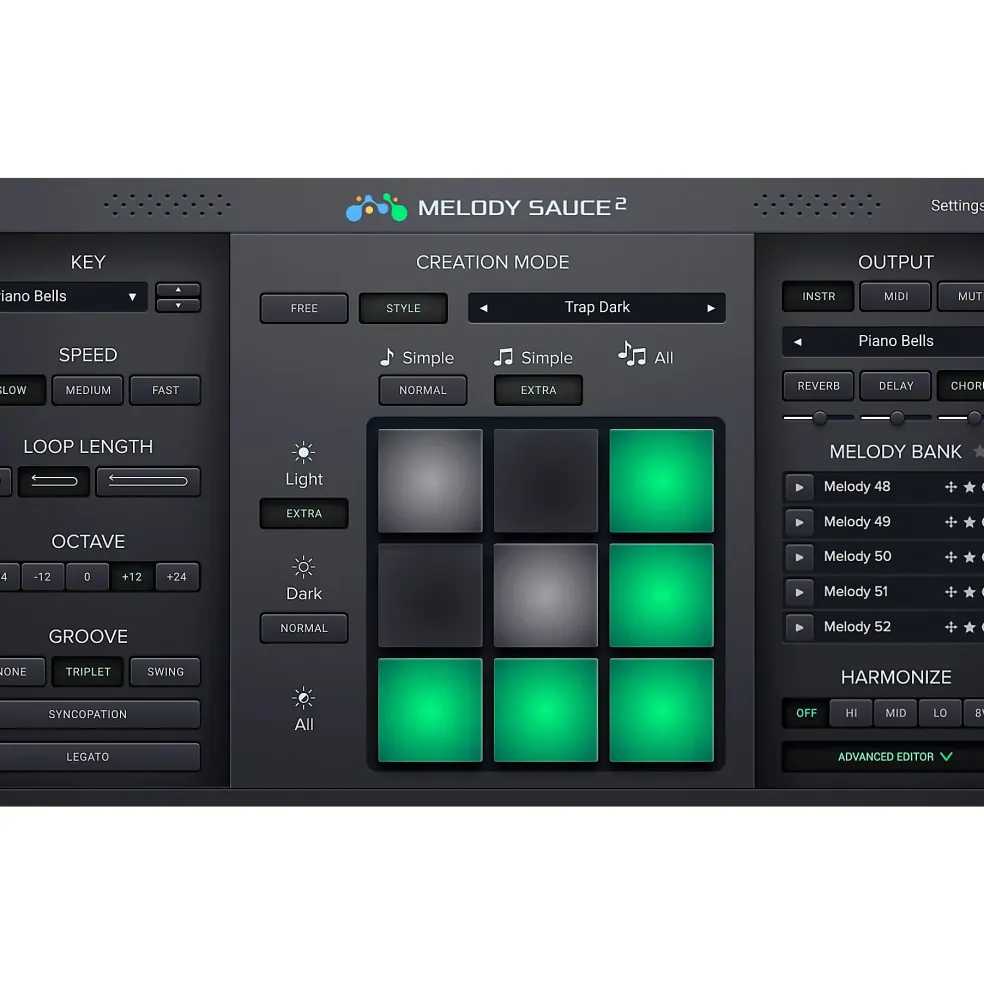This screenshot has width=984, height=985.
Task: Favorite Melody 52 with the star icon
Action: [x=970, y=627]
